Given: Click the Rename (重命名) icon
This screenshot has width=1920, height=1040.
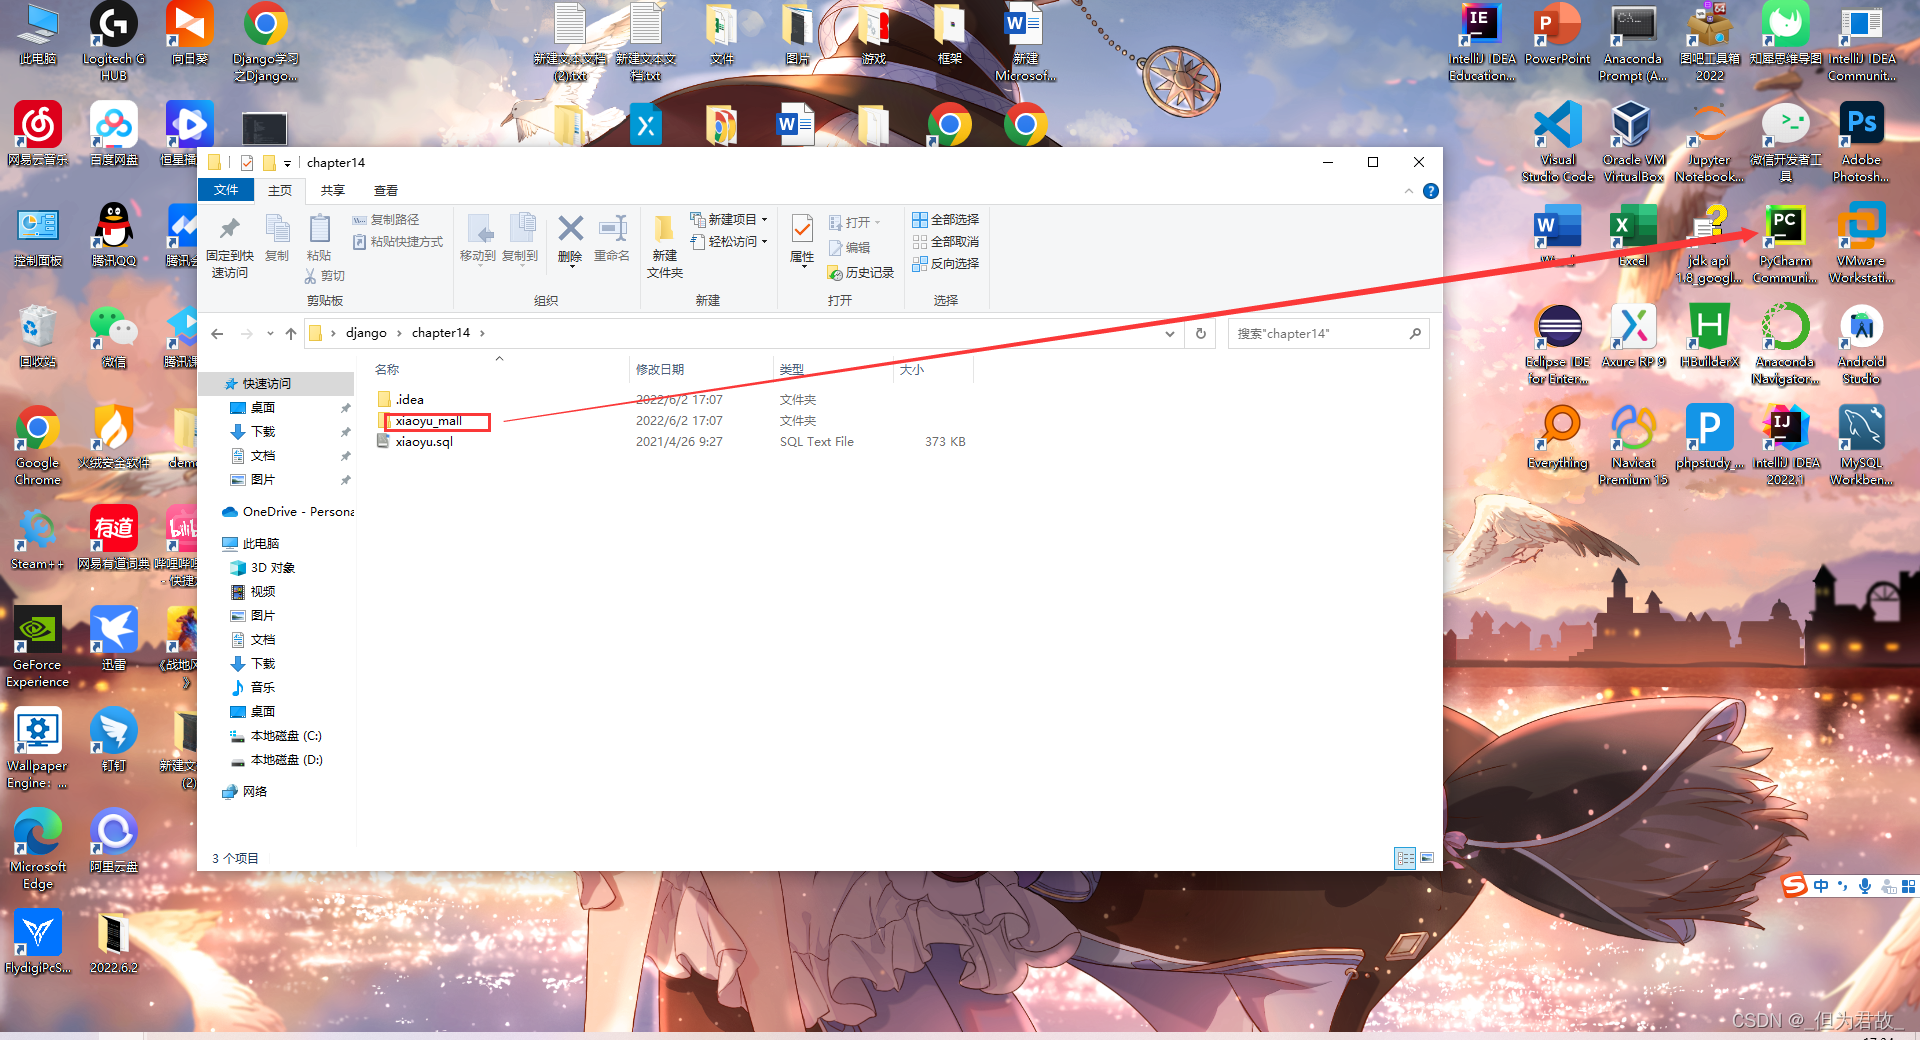Looking at the screenshot, I should tap(612, 229).
